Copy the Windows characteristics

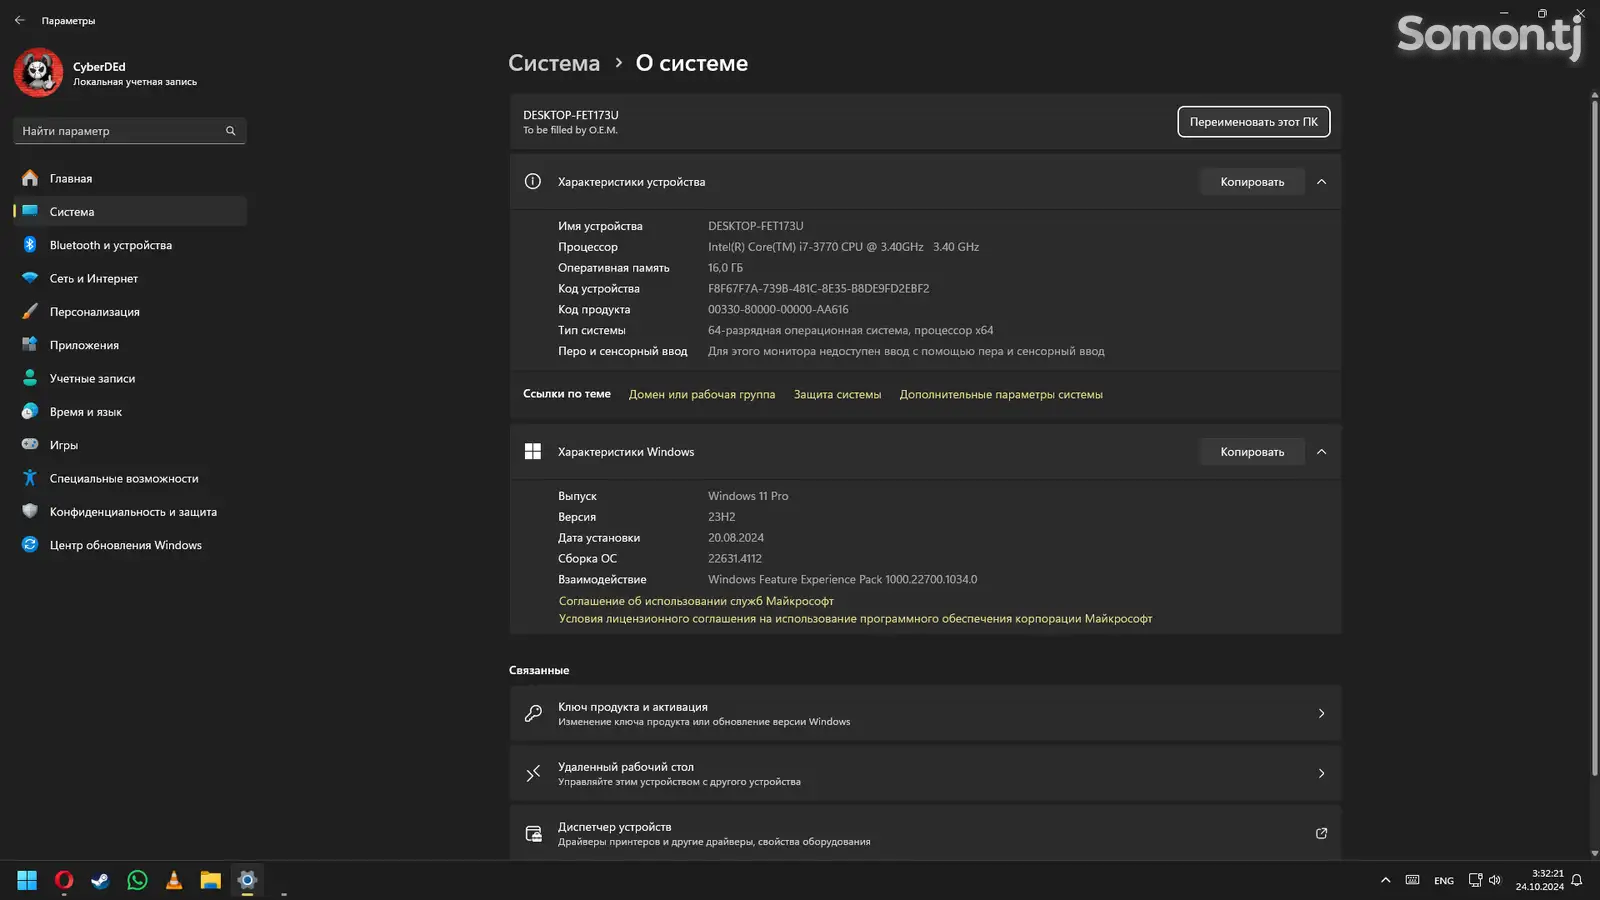coord(1252,452)
